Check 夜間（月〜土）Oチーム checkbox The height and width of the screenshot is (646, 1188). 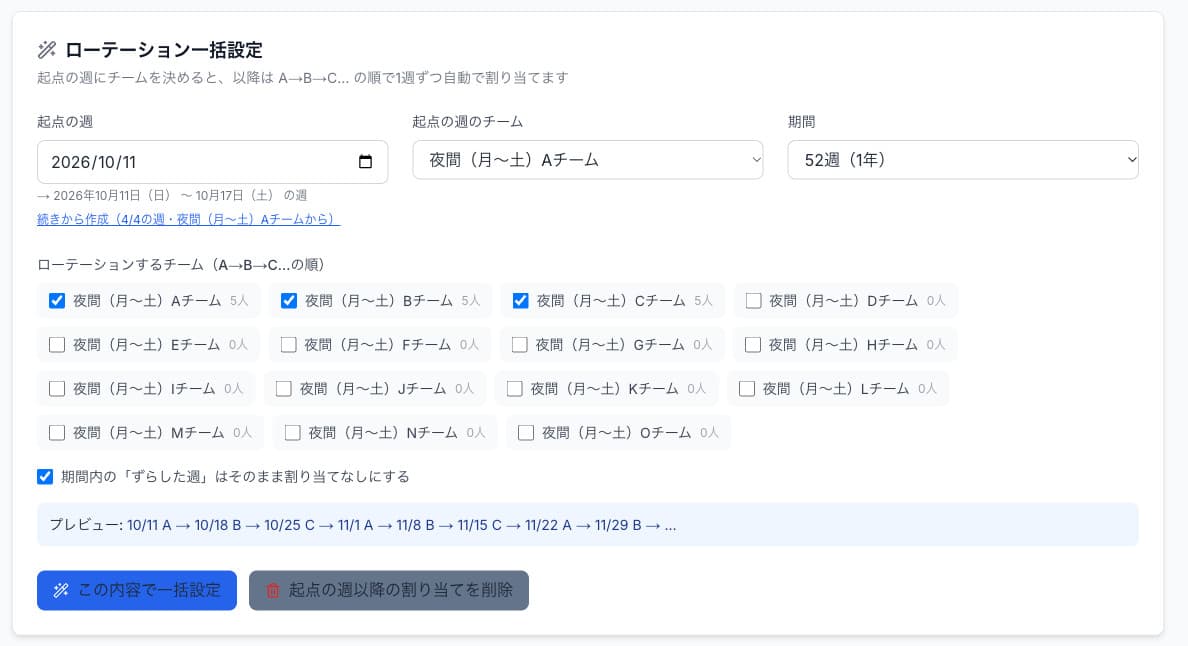coord(526,432)
